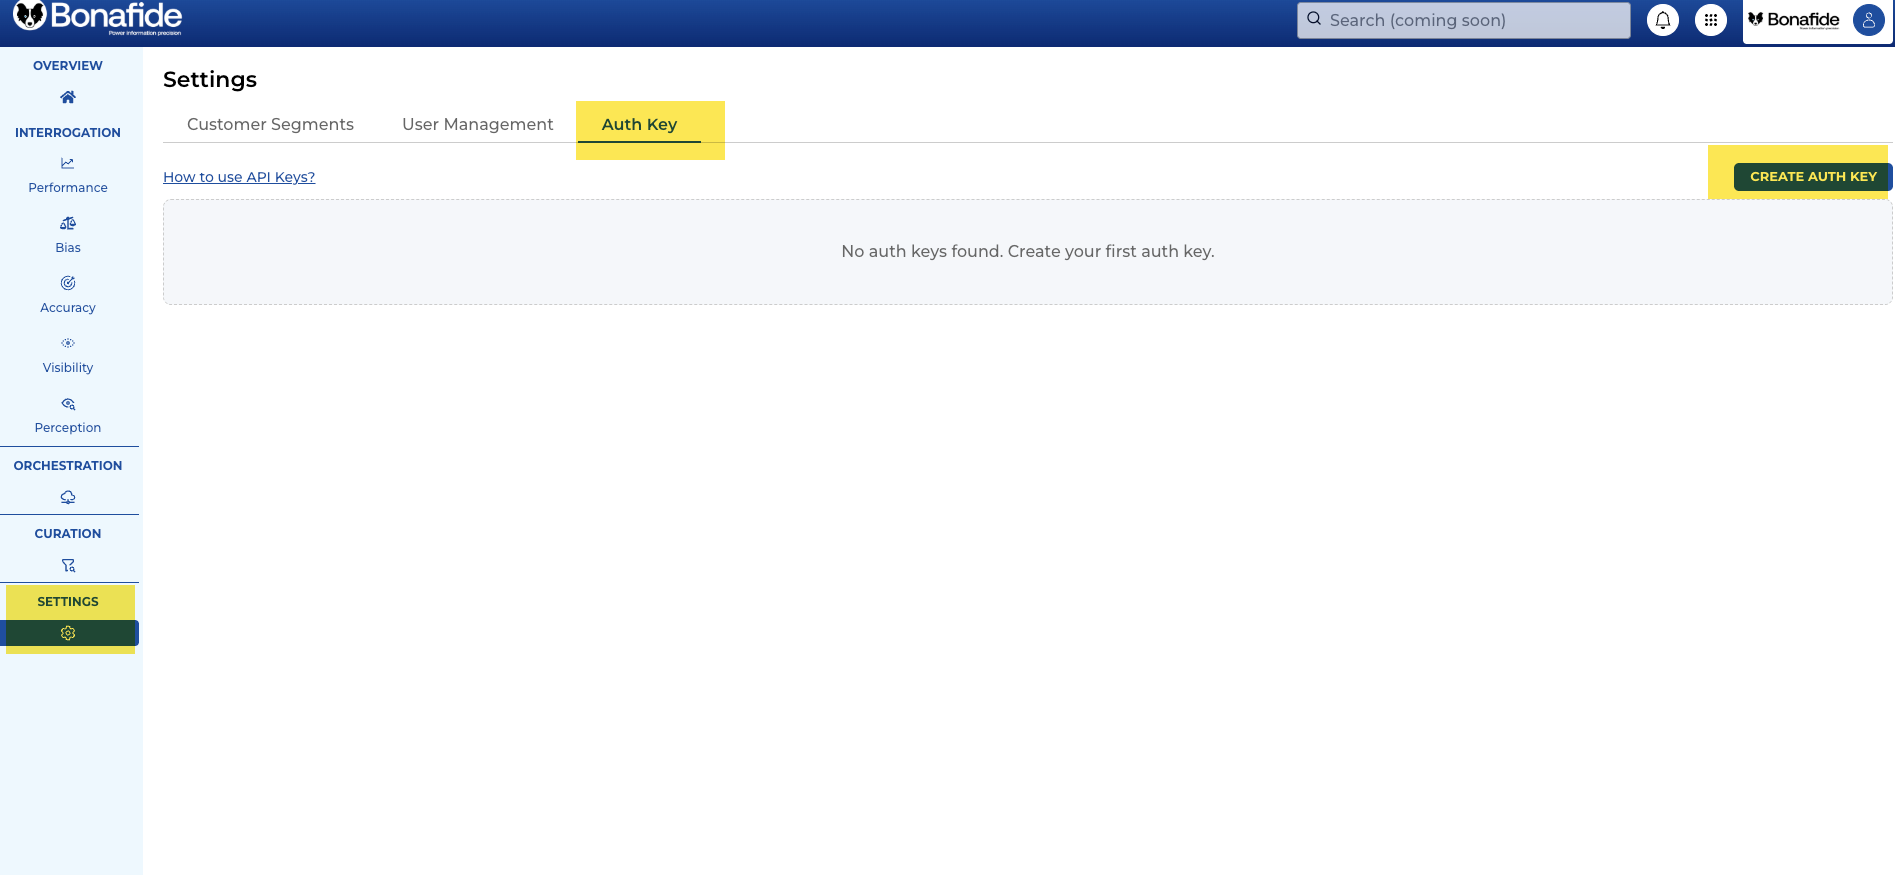Open the 'How to use API Keys?' link
Screen dimensions: 1895x875
(x=239, y=177)
